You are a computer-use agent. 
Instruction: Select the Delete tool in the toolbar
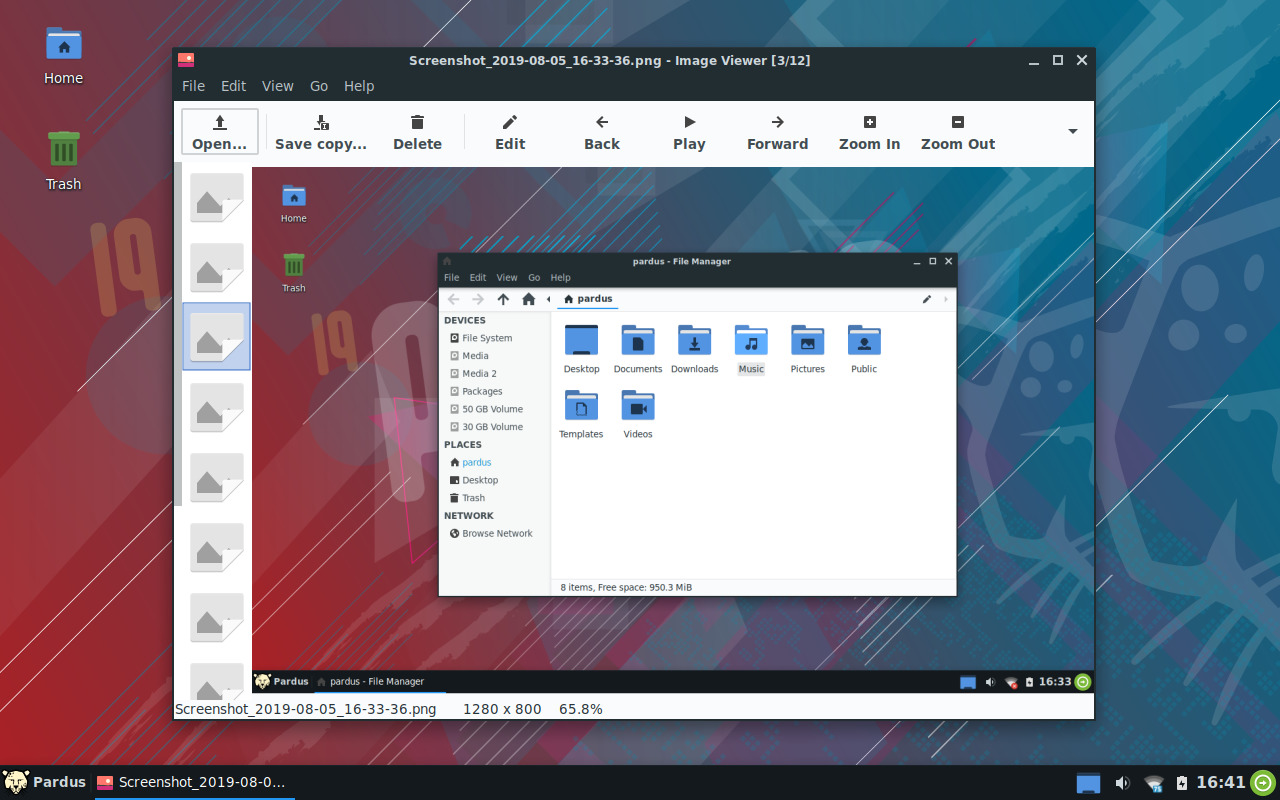point(417,132)
